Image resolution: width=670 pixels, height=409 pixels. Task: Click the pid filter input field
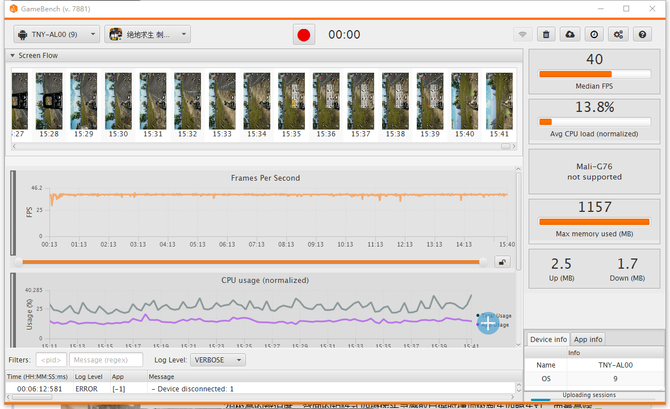pos(50,359)
